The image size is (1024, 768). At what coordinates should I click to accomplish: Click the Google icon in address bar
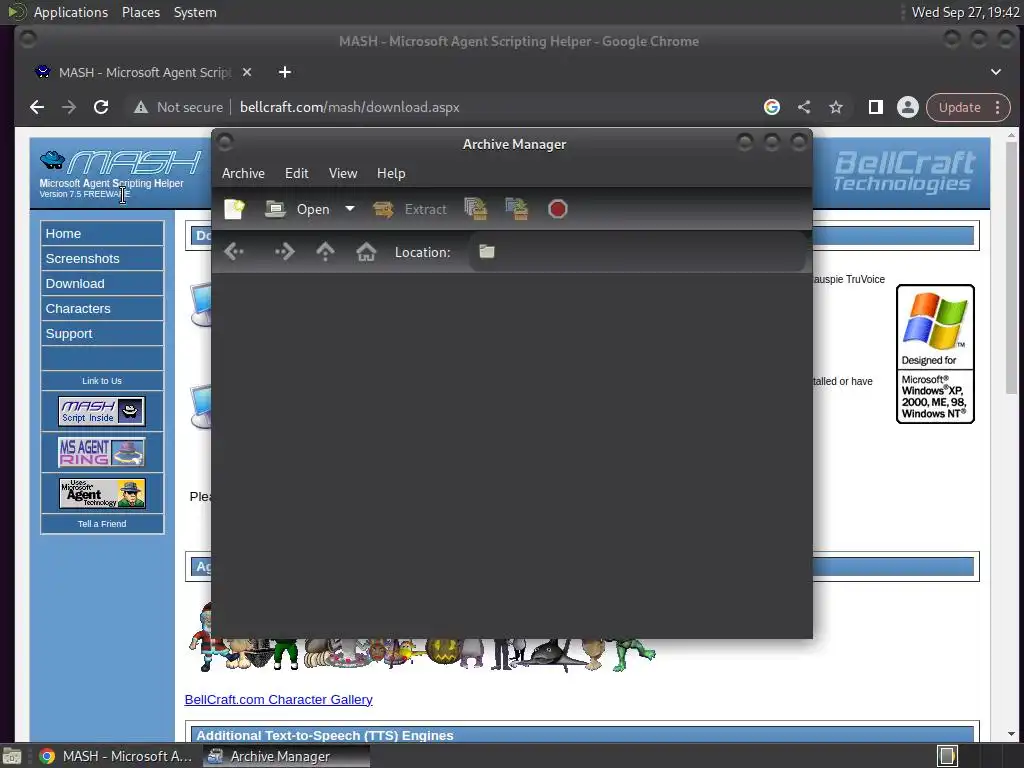tap(772, 107)
